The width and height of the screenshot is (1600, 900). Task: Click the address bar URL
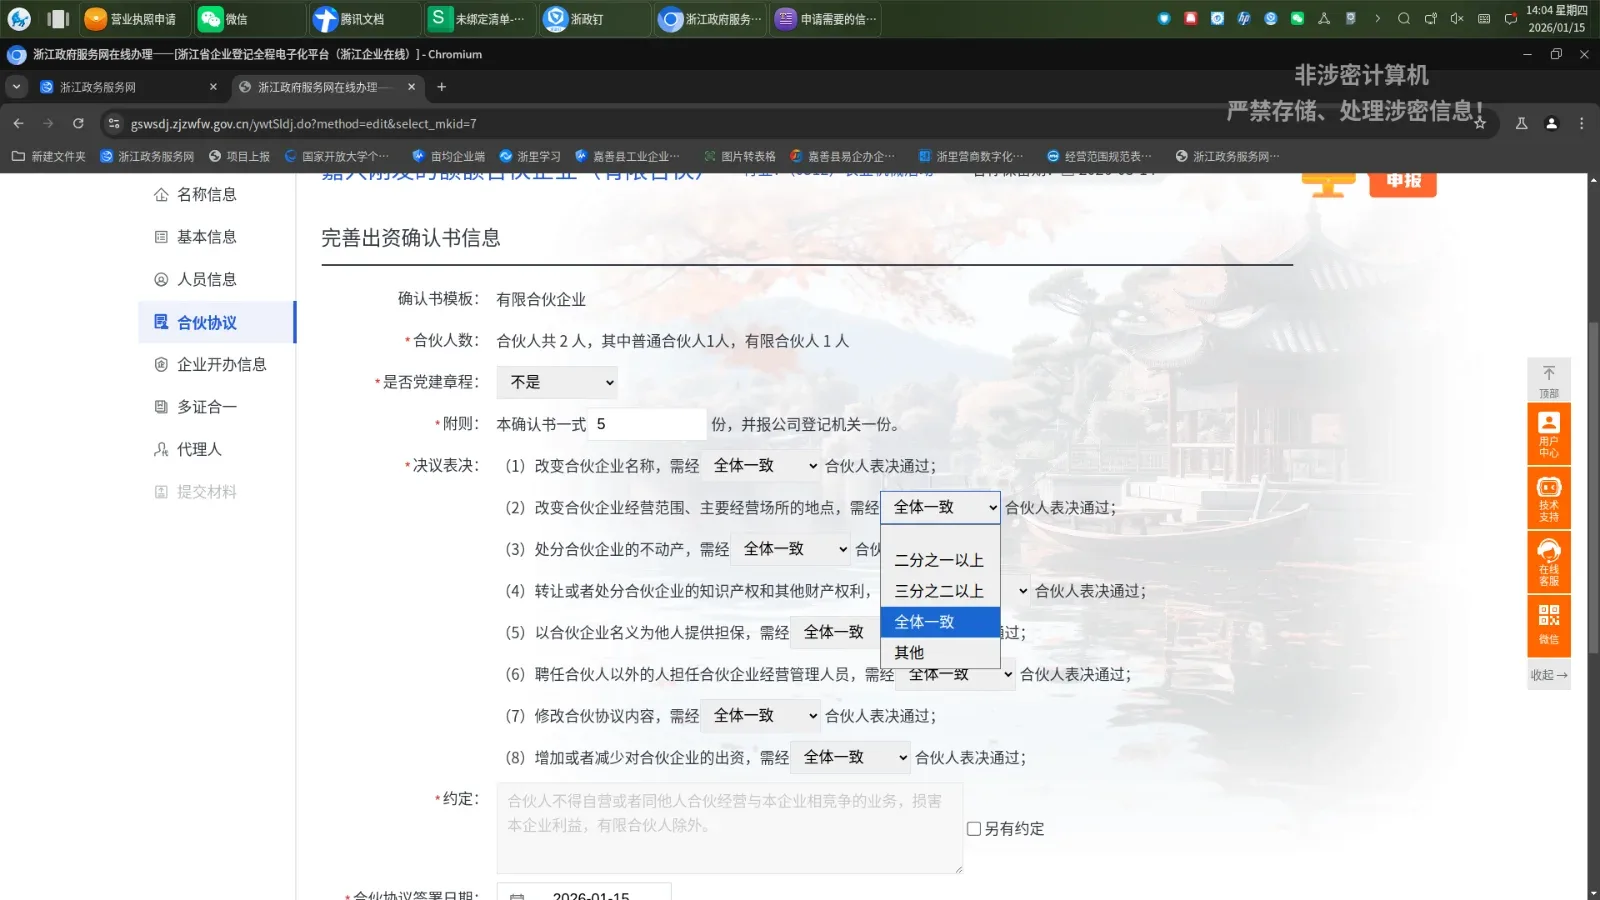coord(303,124)
